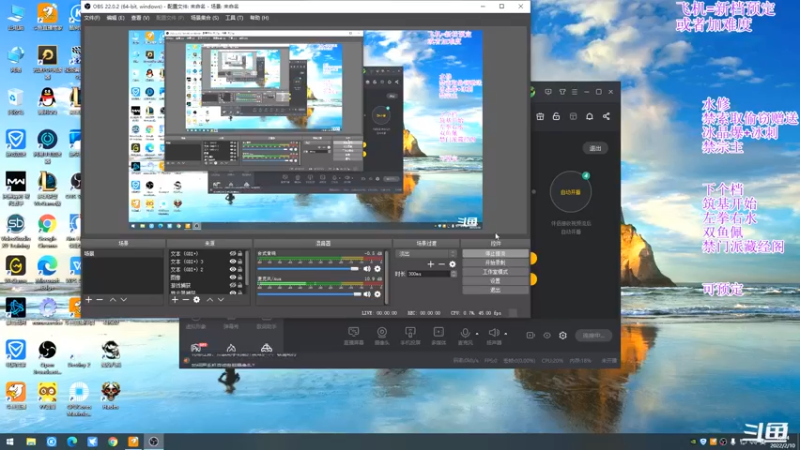Viewport: 800px width, 450px height.
Task: Toggle visibility eye of text source 3
Action: pyautogui.click(x=233, y=261)
